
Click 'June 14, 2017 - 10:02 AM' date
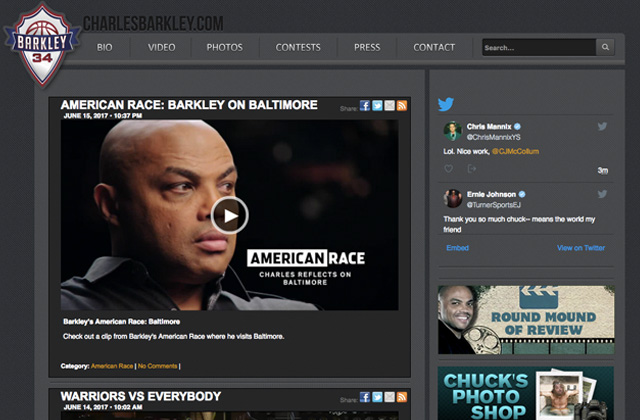tap(103, 407)
